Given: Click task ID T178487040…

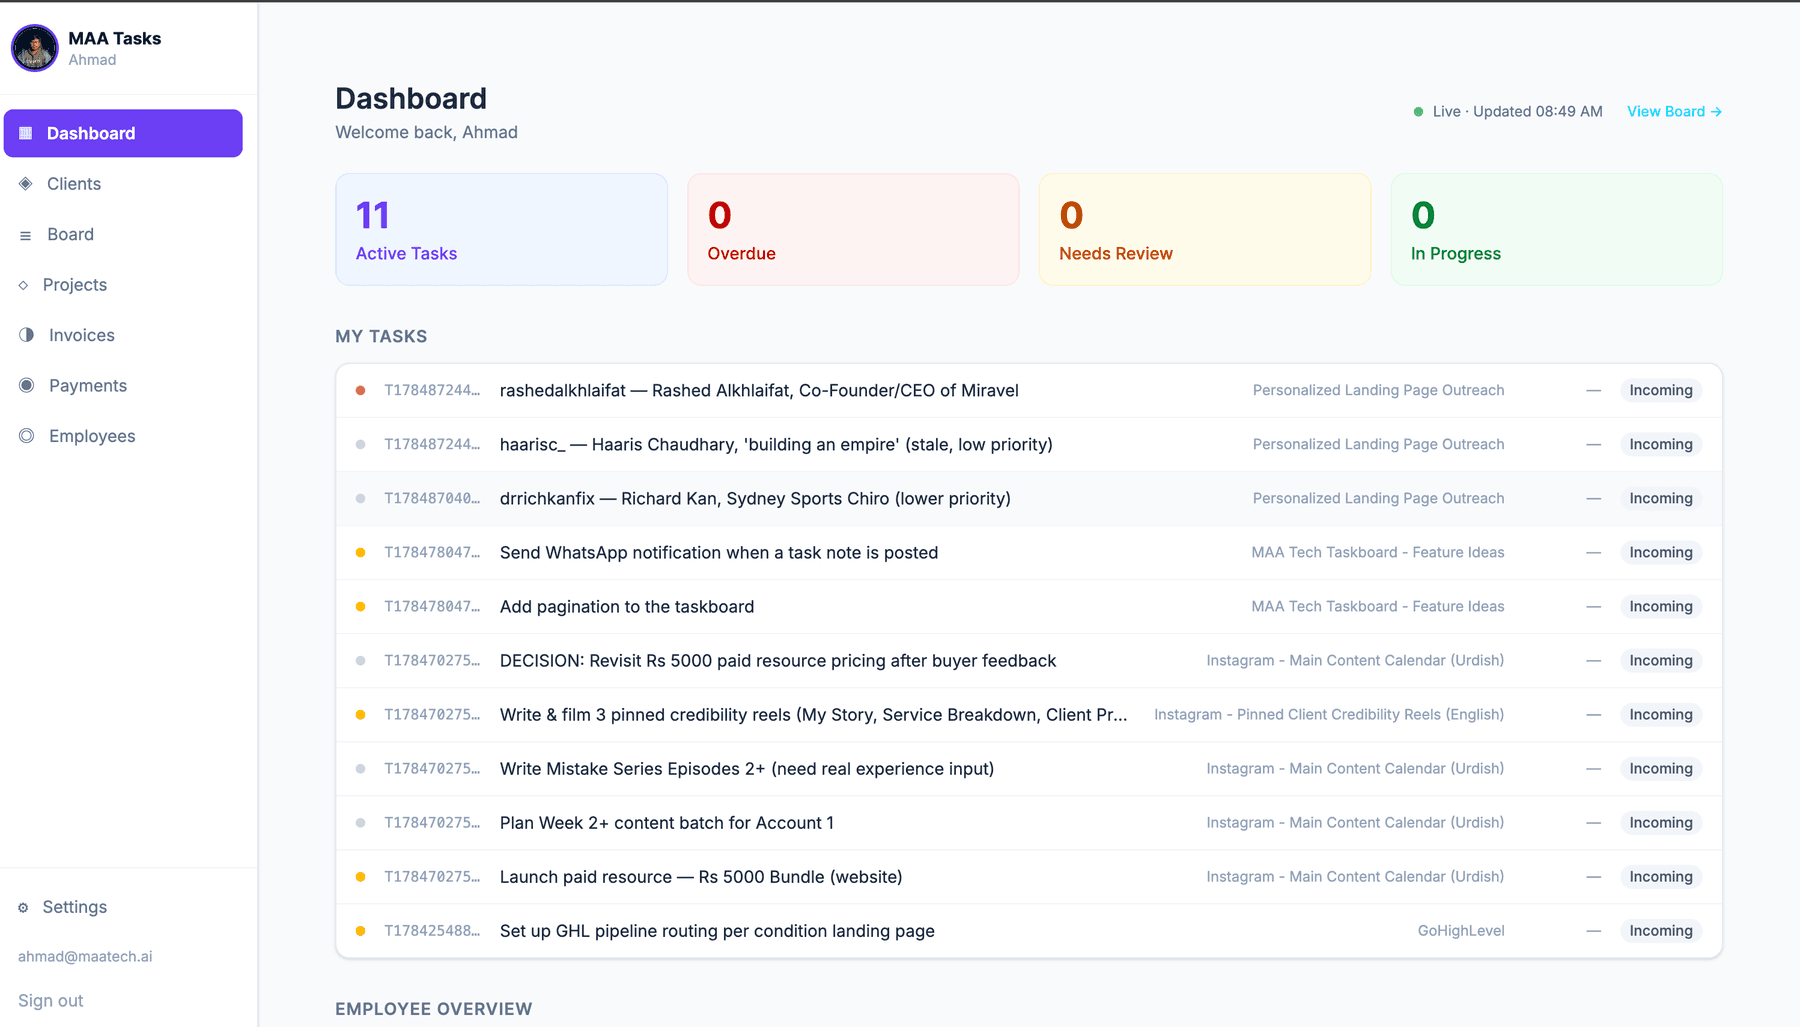Looking at the screenshot, I should 432,498.
